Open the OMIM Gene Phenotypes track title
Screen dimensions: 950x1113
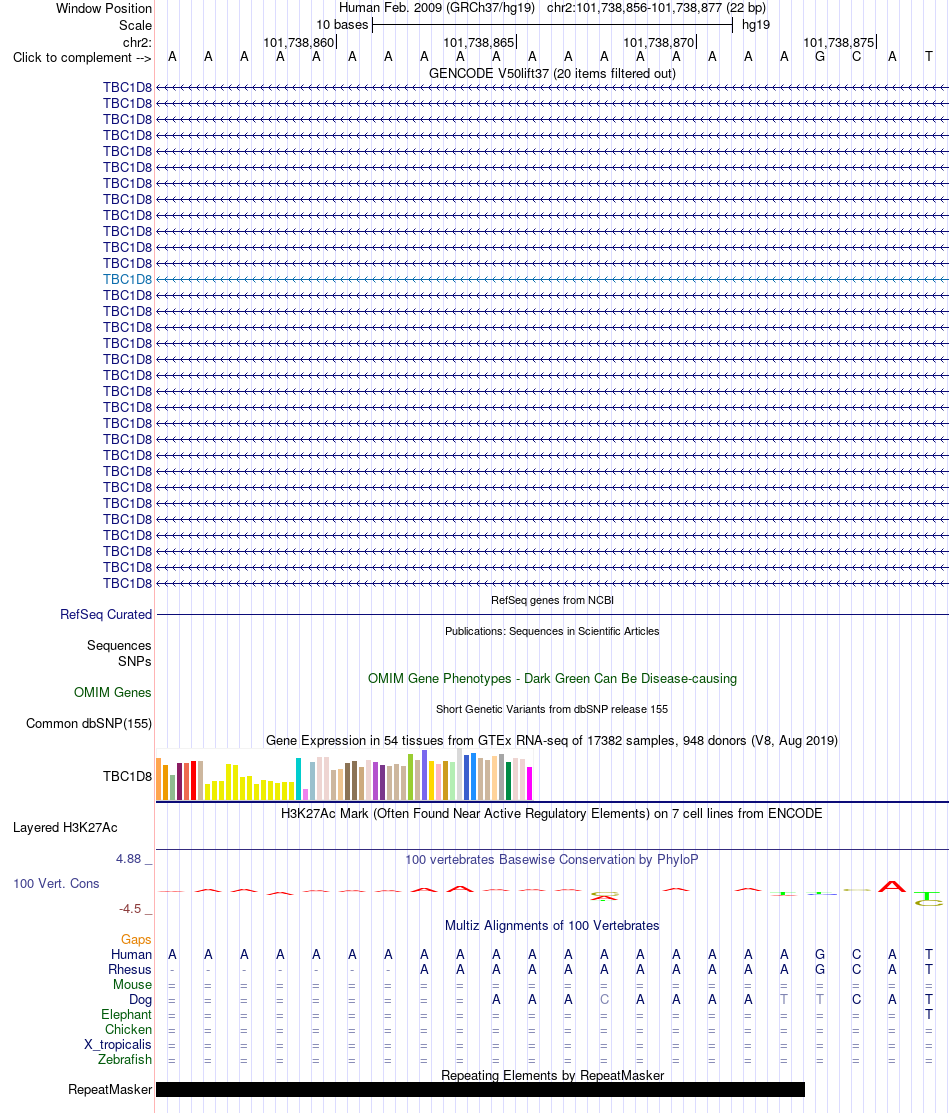point(552,679)
